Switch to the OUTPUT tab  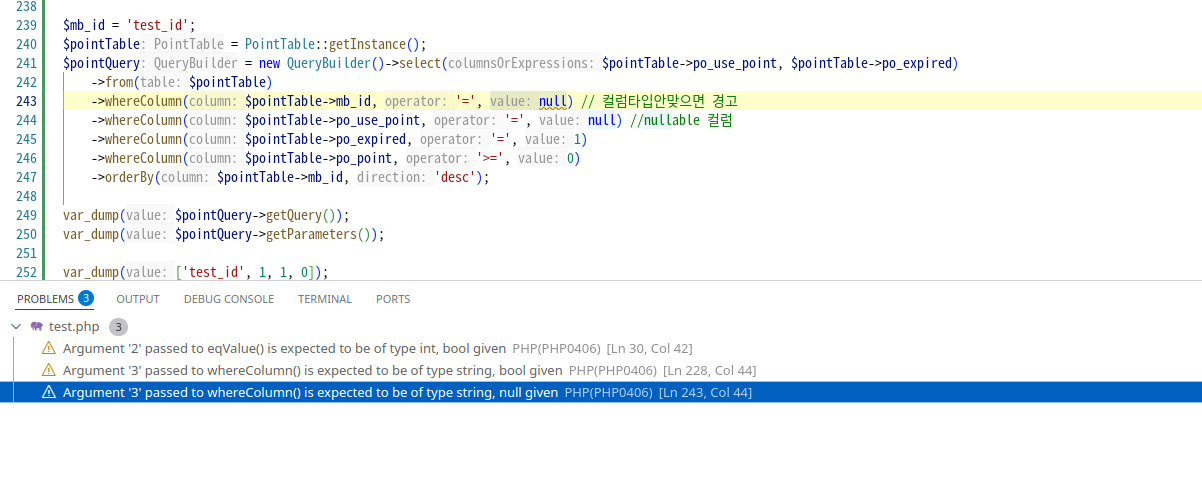137,299
